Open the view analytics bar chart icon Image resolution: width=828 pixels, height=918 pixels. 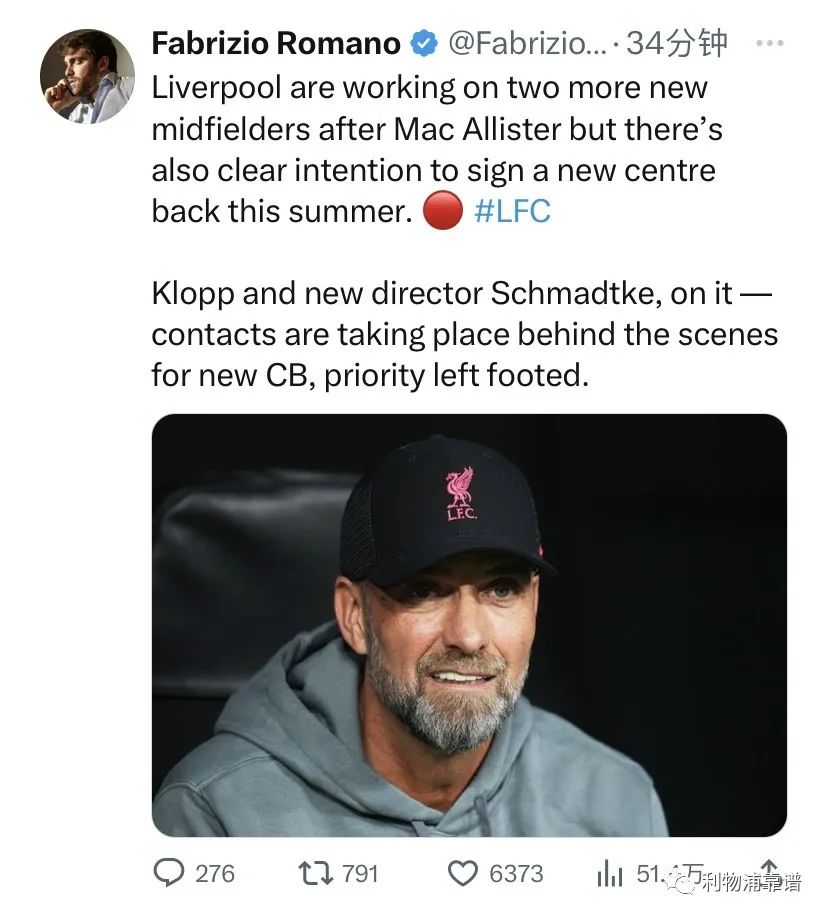point(609,874)
